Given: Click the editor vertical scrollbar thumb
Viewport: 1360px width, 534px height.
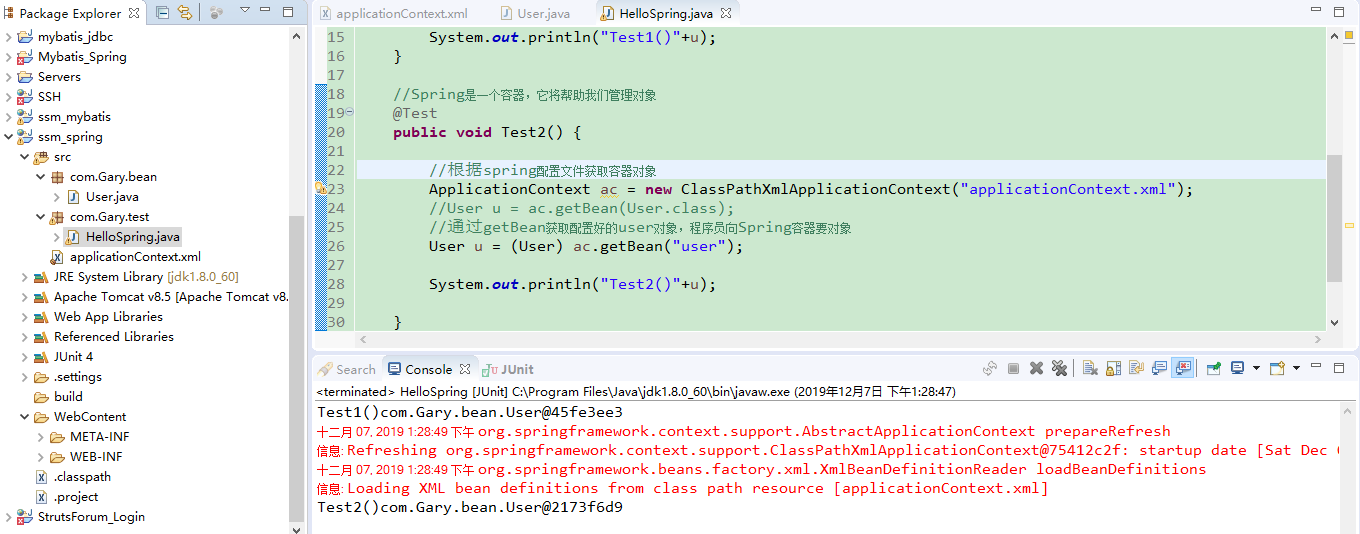Looking at the screenshot, I should (1334, 218).
